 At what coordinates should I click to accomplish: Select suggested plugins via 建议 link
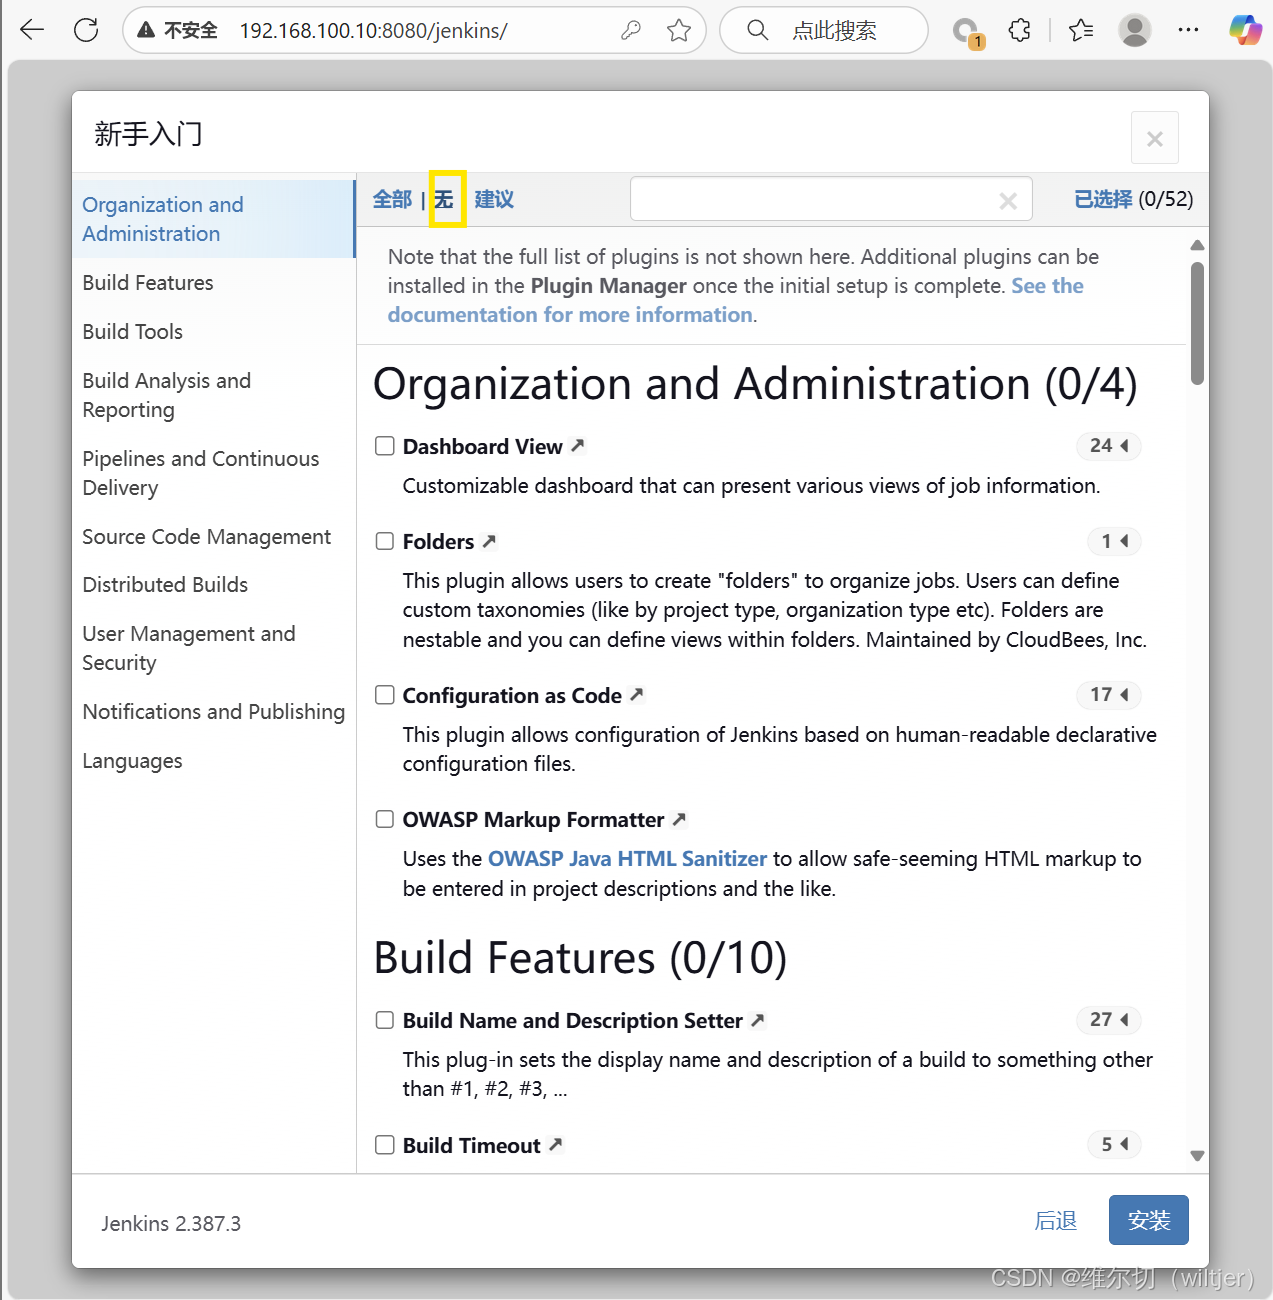pos(494,199)
